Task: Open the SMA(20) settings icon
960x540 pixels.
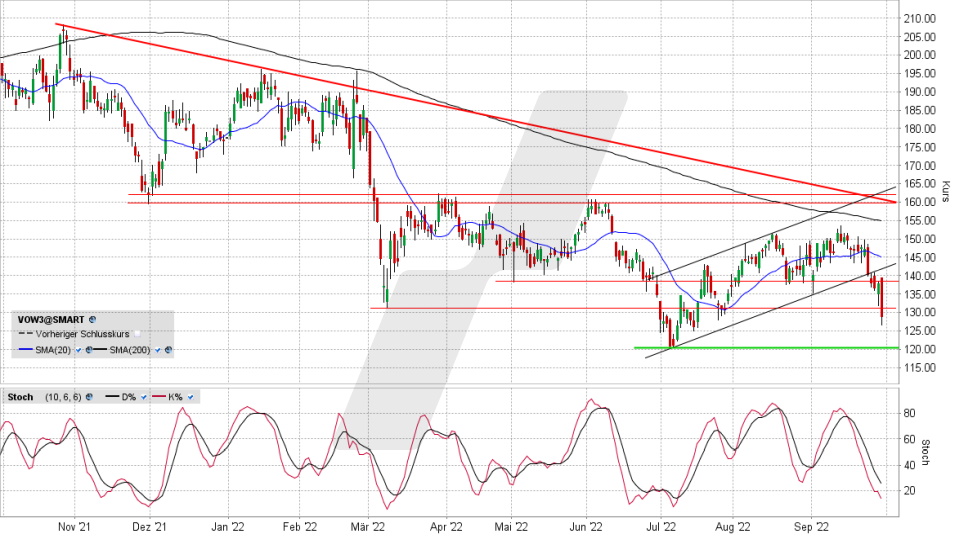Action: [x=89, y=350]
